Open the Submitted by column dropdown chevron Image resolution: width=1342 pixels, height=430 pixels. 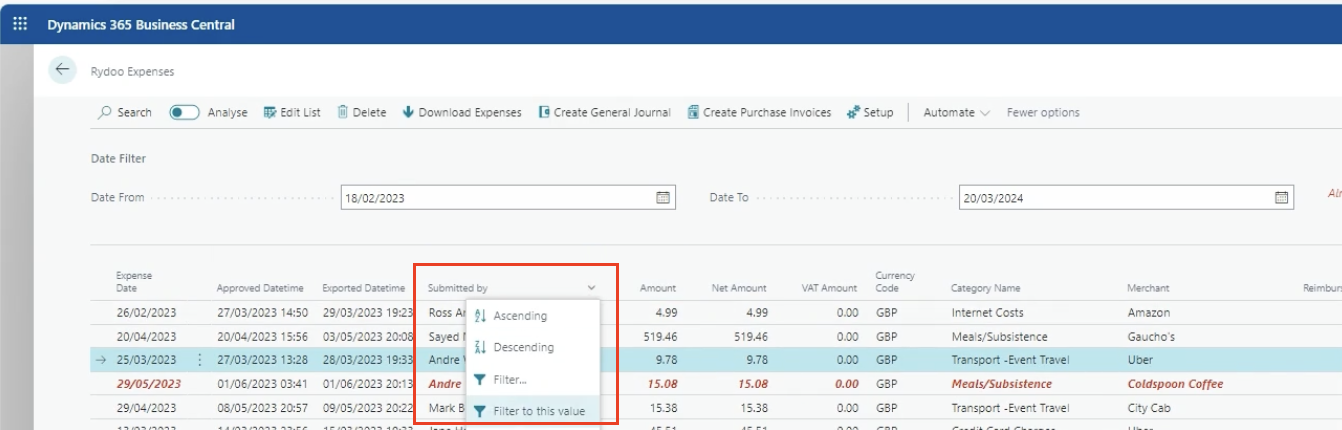pos(592,288)
